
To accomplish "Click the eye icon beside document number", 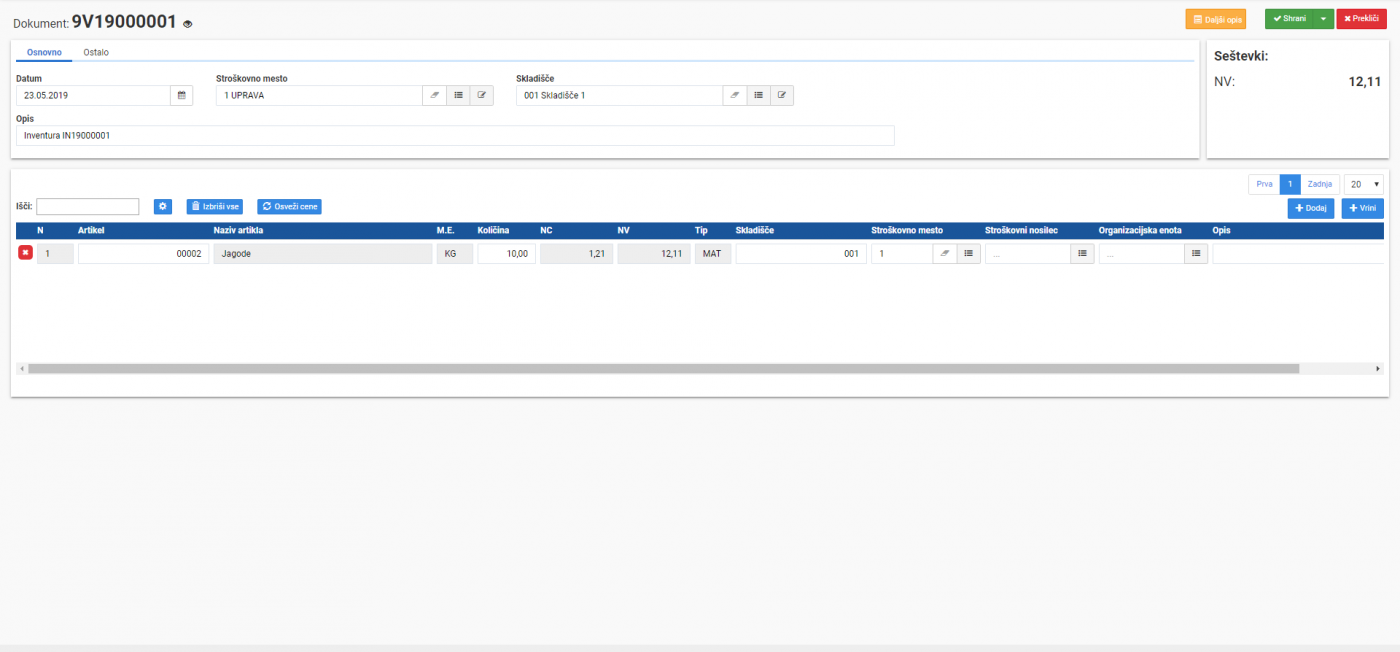I will (x=187, y=23).
